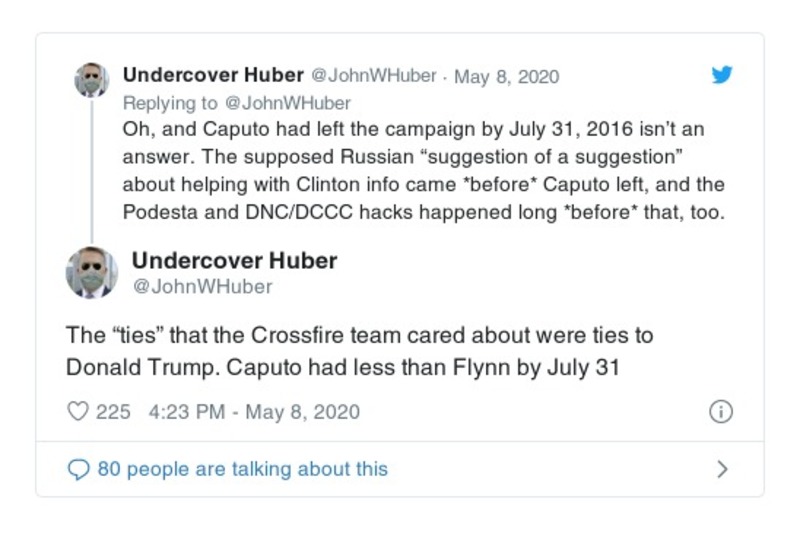Open the Undercover Huber name in the top tweet

click(212, 76)
